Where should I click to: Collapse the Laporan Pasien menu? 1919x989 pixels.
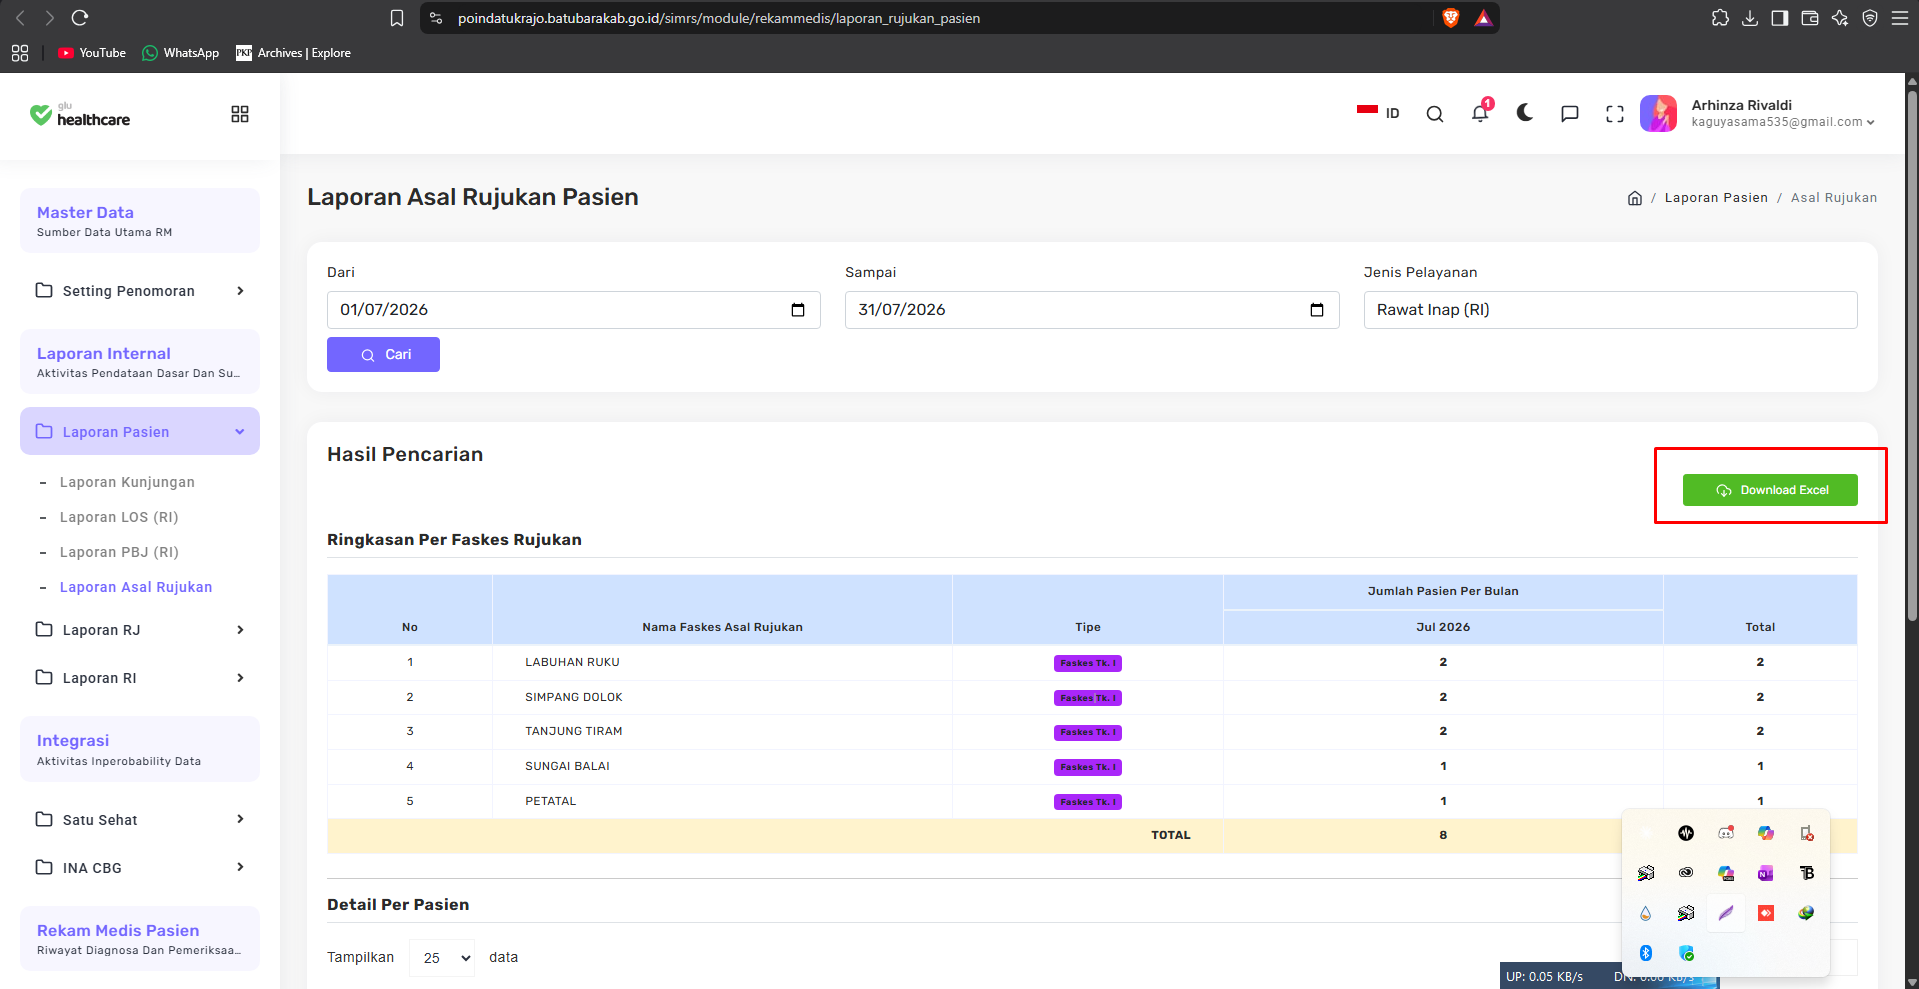pyautogui.click(x=140, y=432)
